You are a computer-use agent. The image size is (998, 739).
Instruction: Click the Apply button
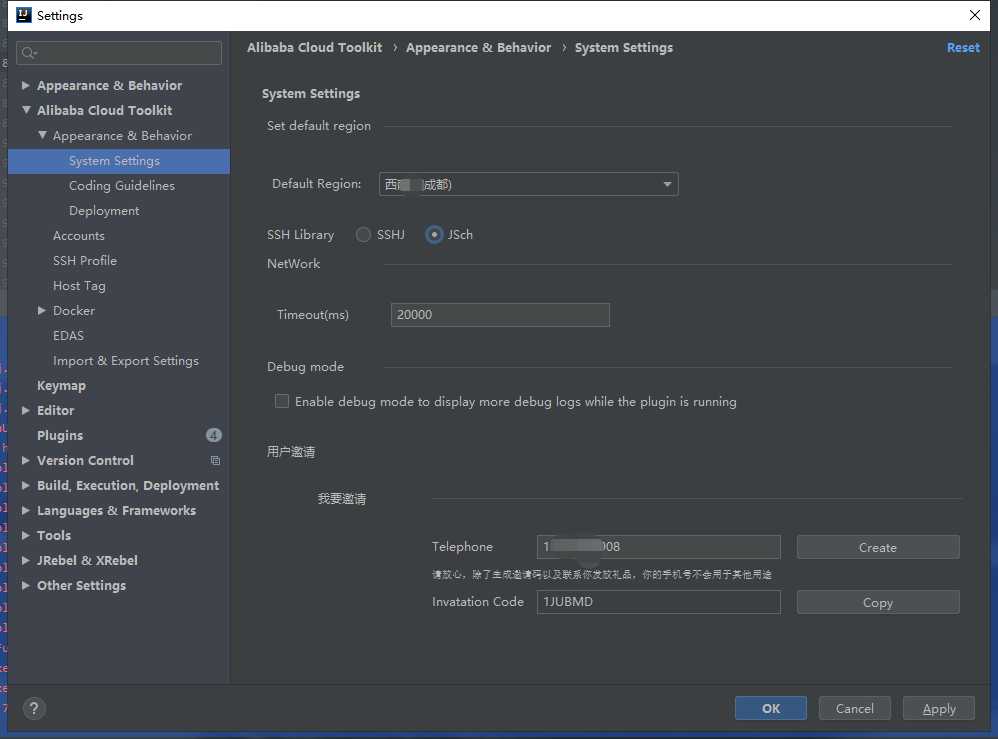coord(939,708)
